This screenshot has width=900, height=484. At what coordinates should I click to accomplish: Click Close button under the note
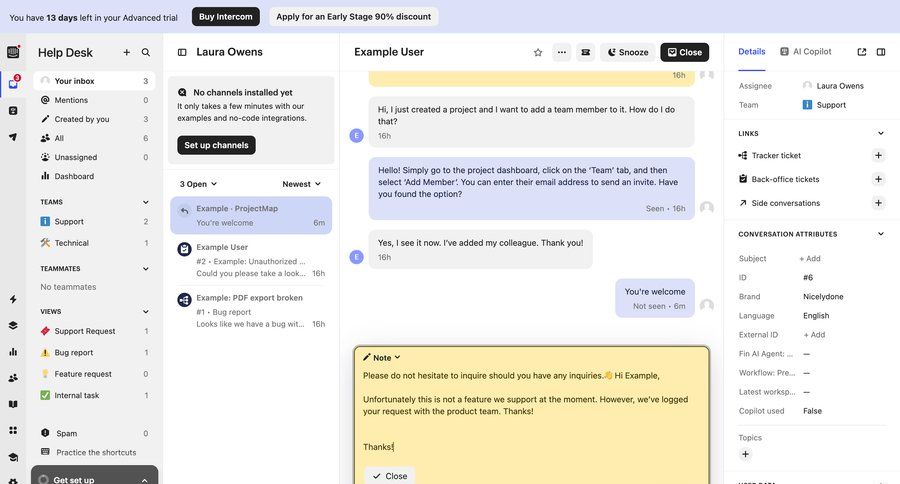pos(390,476)
